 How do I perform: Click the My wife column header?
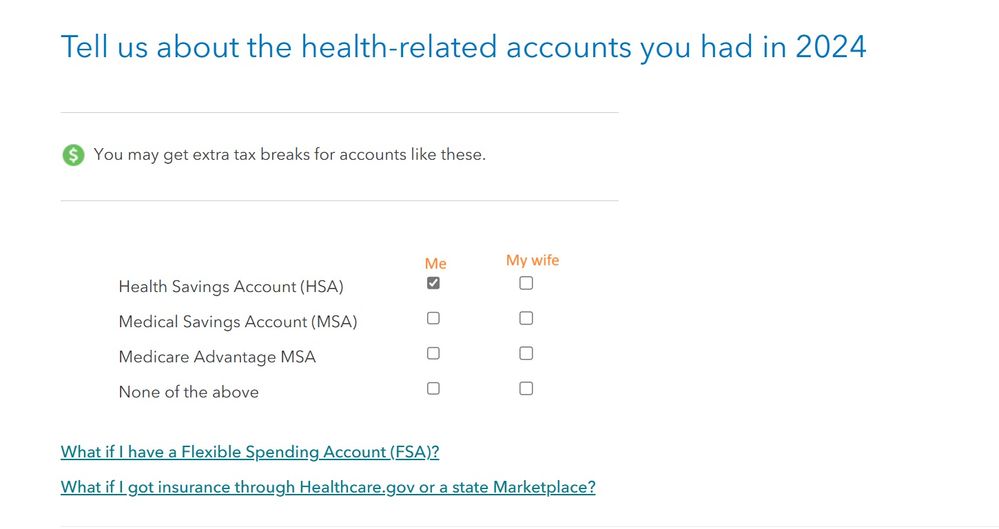click(x=533, y=260)
